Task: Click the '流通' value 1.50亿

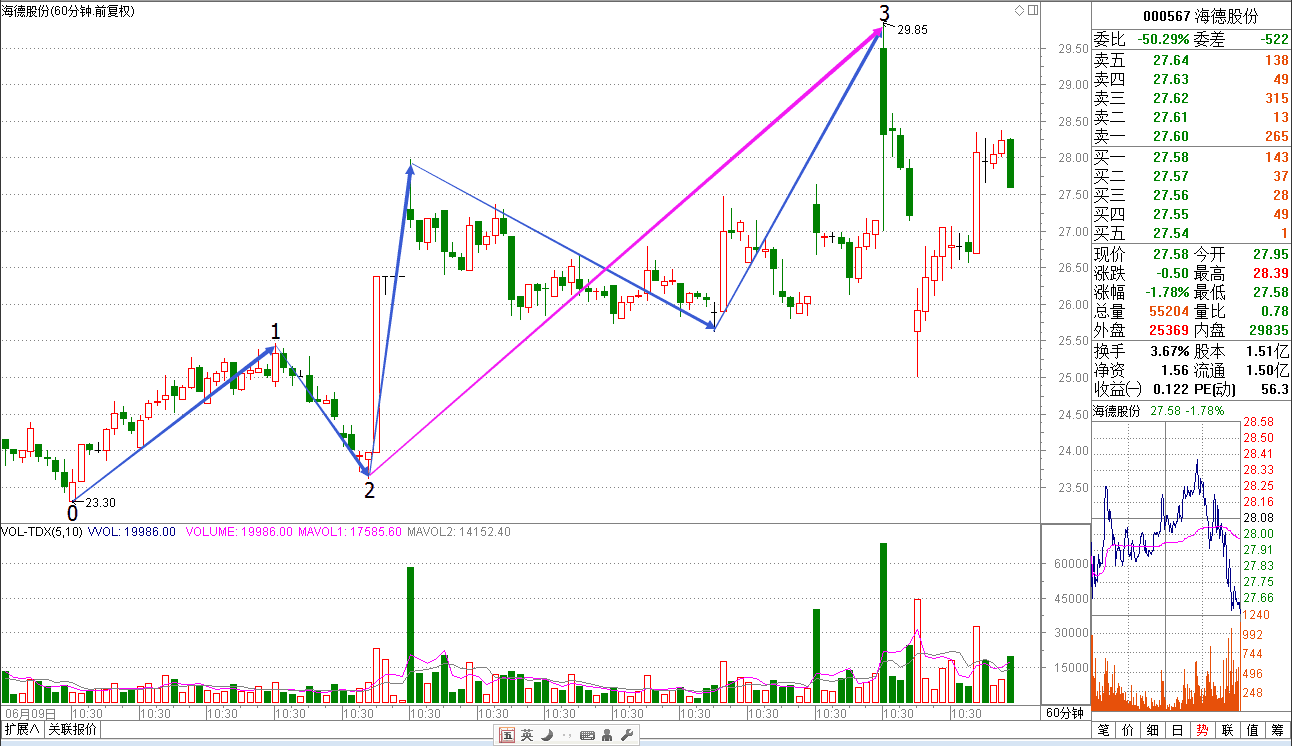Action: [x=1267, y=370]
